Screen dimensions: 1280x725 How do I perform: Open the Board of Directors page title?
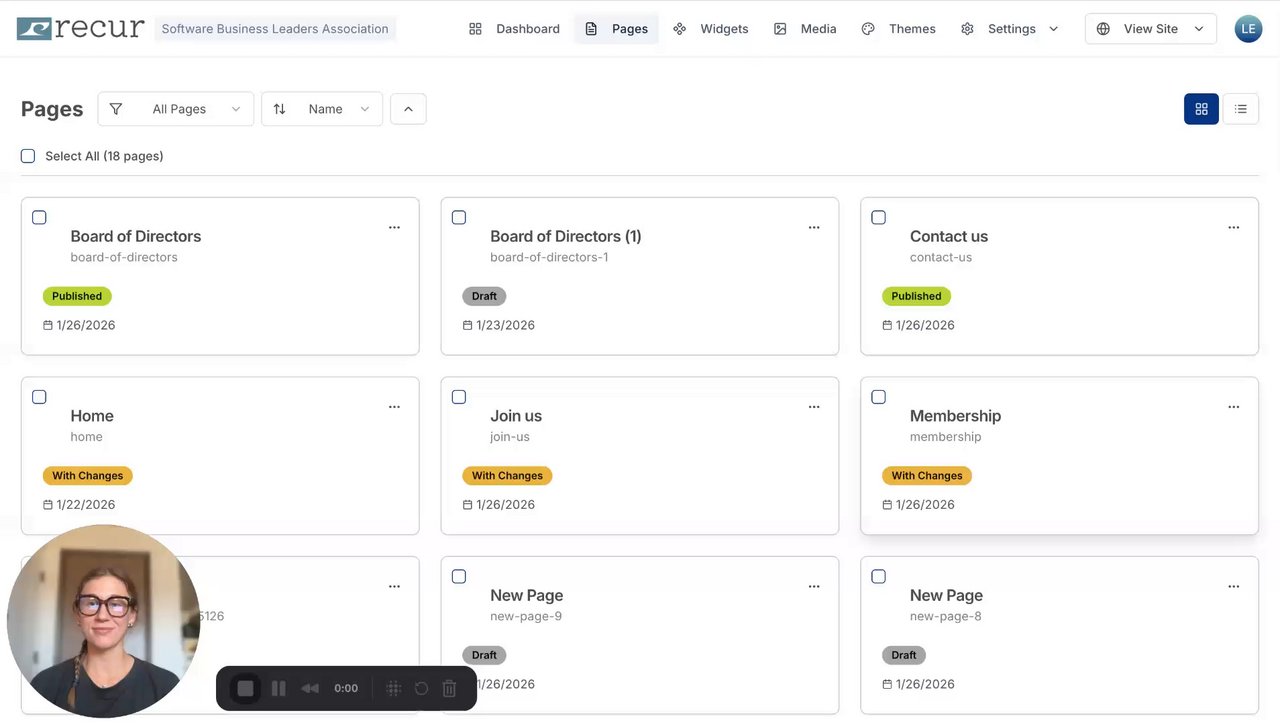136,236
